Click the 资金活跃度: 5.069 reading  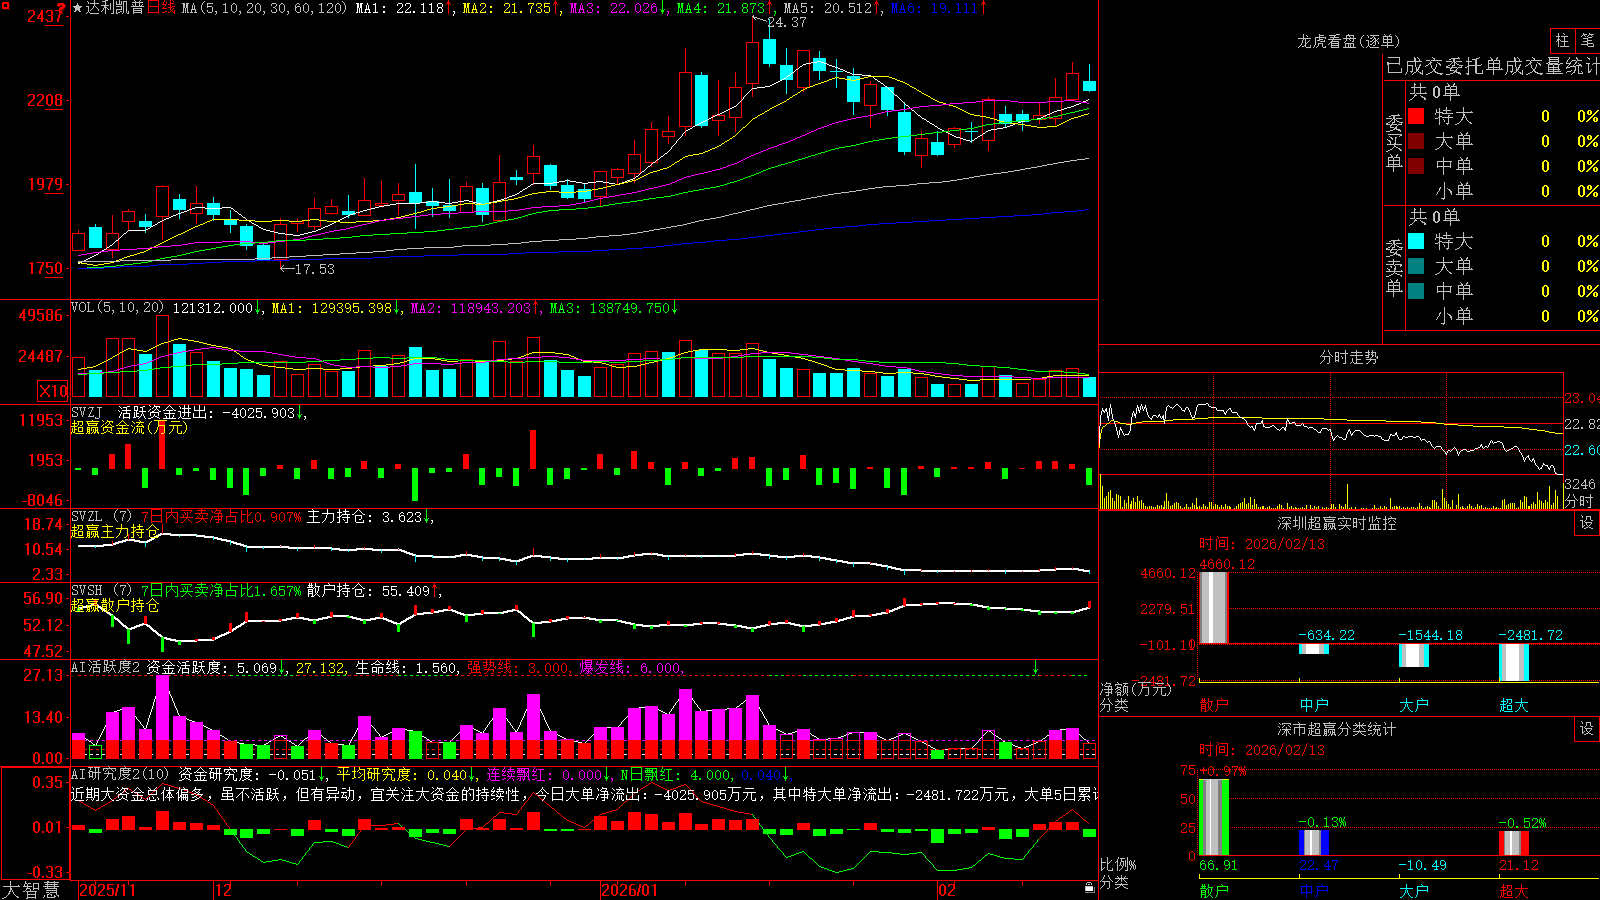pos(212,667)
